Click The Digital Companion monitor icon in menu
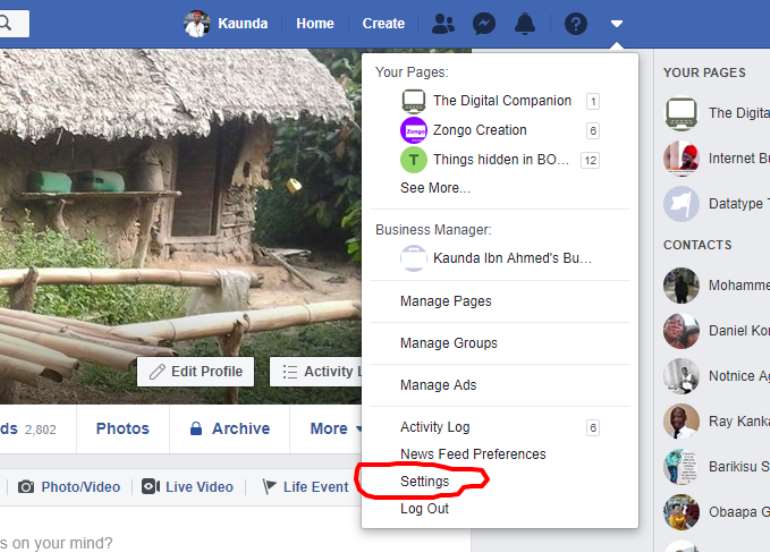Screen dimensions: 770x552 tap(413, 101)
